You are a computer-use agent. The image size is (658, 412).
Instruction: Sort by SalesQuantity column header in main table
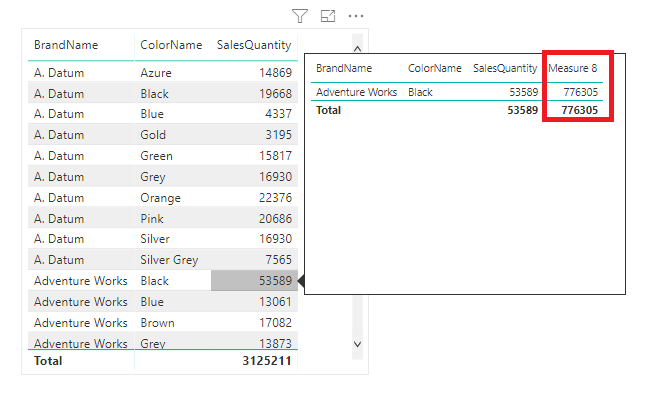coord(254,45)
